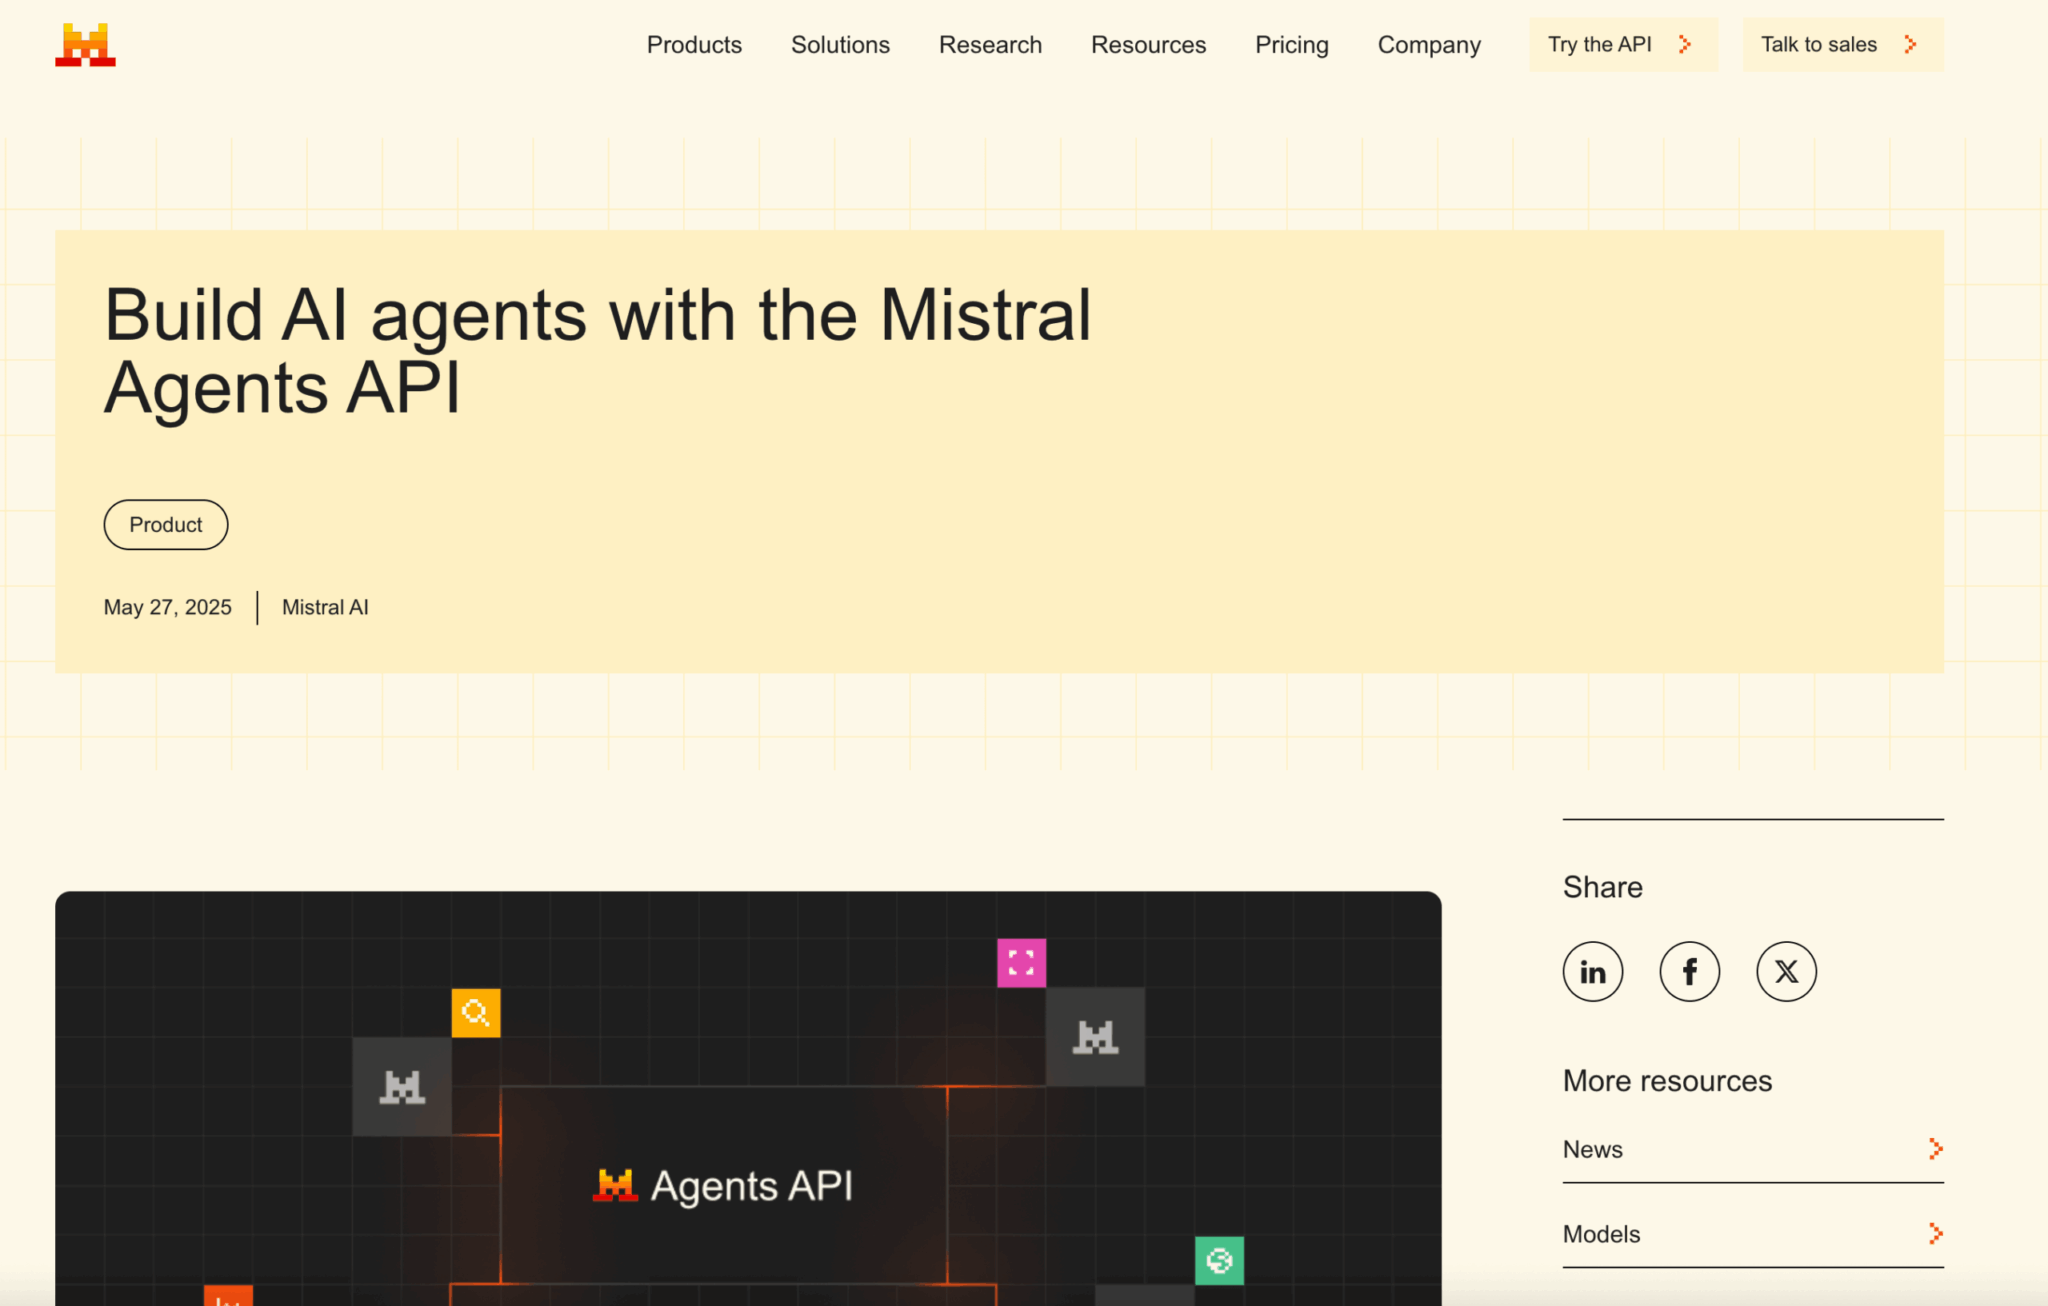The image size is (2048, 1306).
Task: Click the Mistral logo in the header
Action: coord(84,44)
